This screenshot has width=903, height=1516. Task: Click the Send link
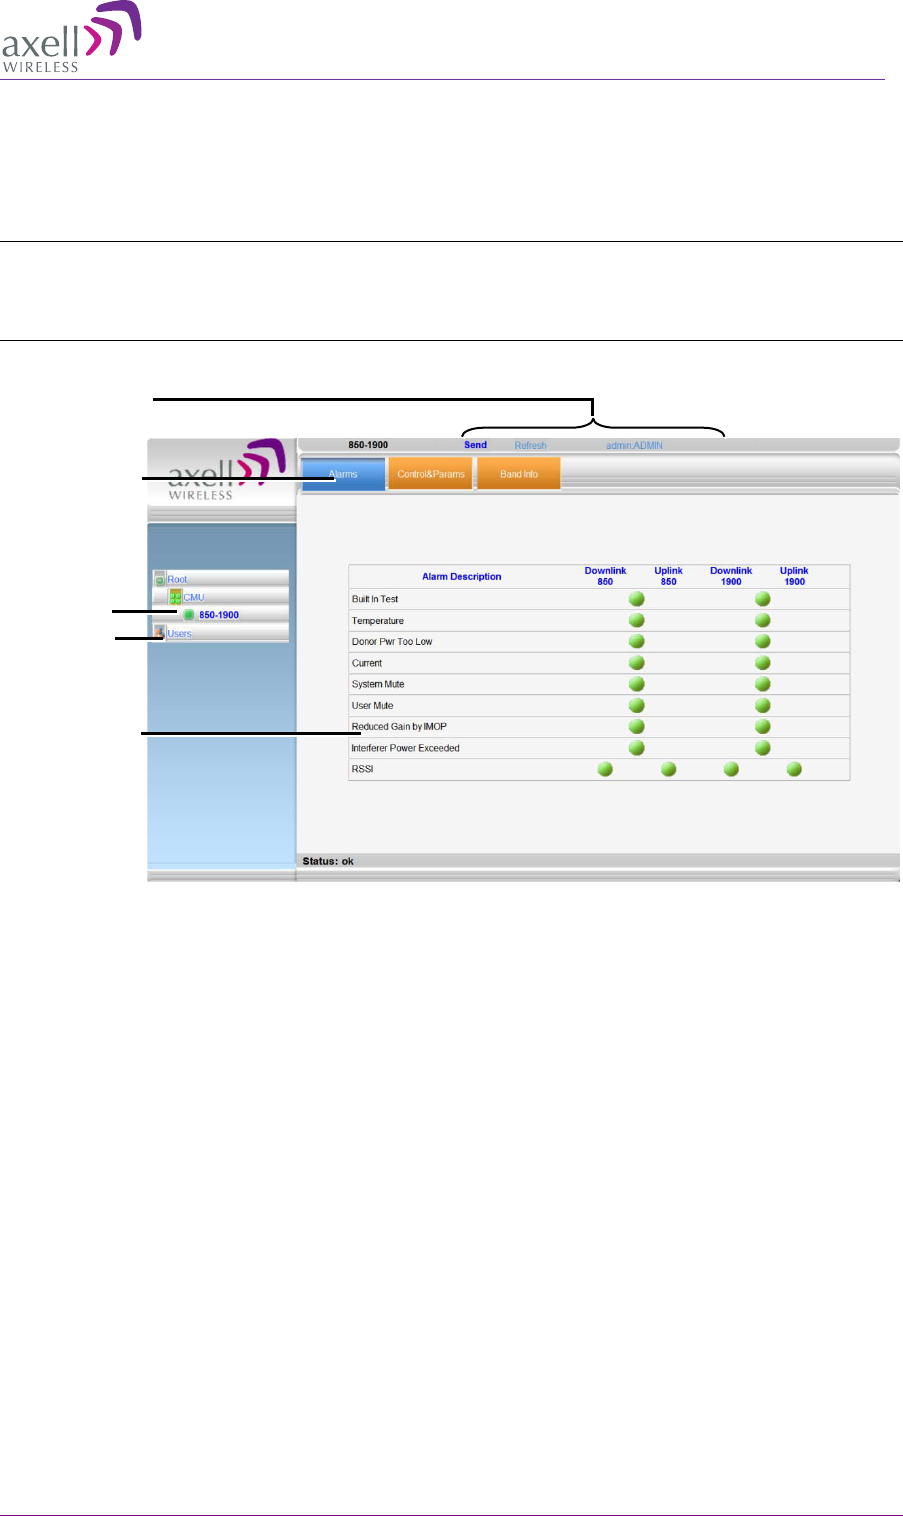pyautogui.click(x=475, y=445)
